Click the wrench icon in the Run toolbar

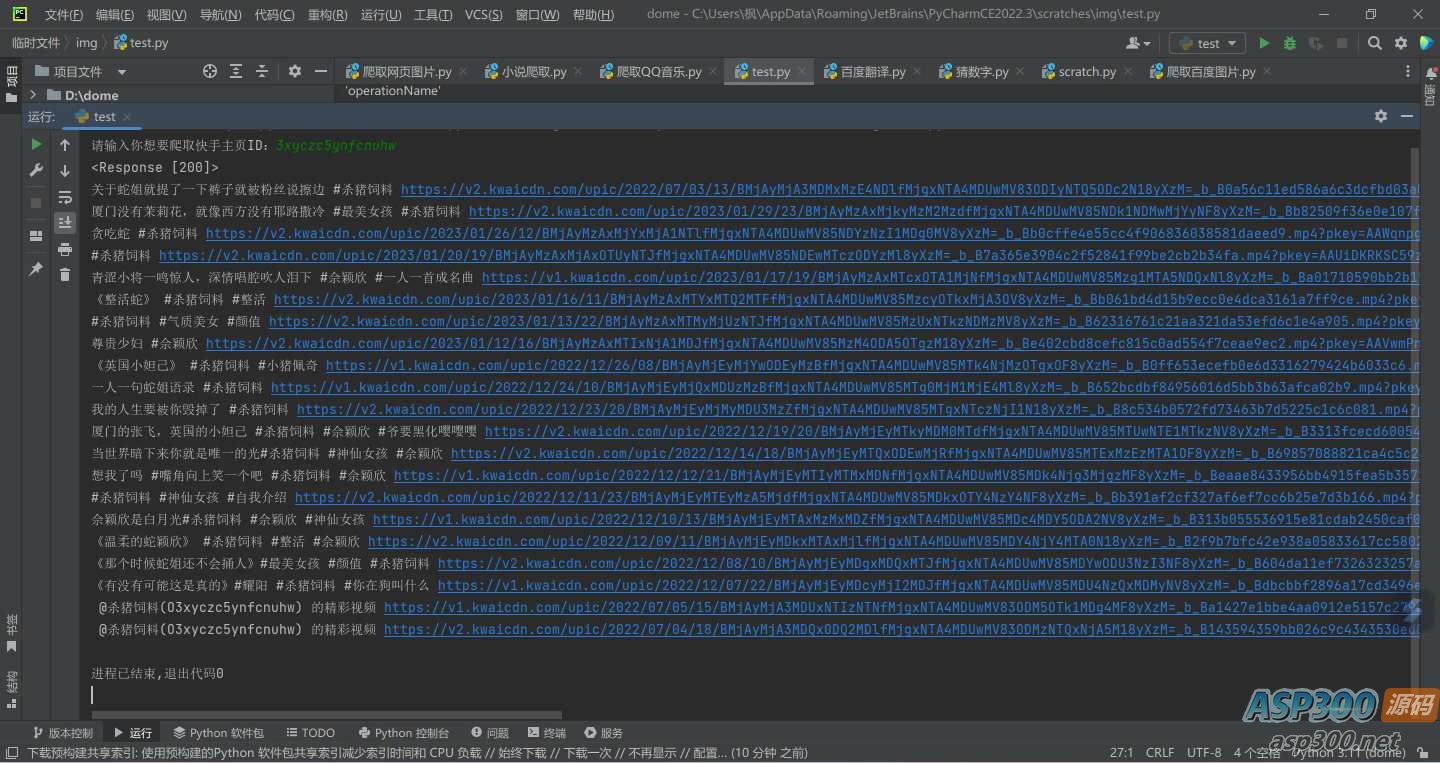coord(37,171)
